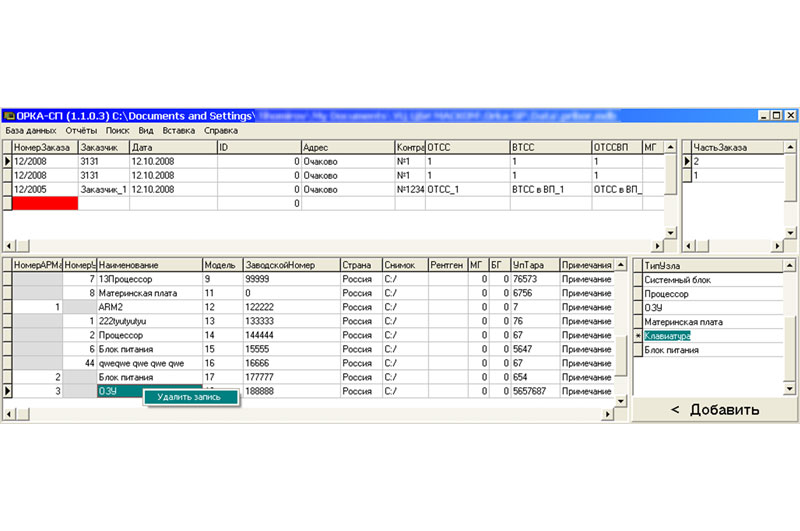Image resolution: width=800 pixels, height=531 pixels.
Task: Click the УпТара column header
Action: pyautogui.click(x=535, y=265)
